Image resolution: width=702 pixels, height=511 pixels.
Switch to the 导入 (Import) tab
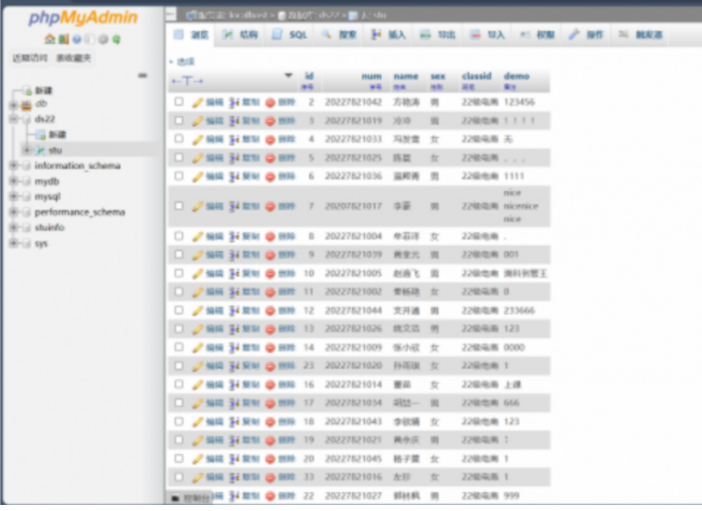coord(487,35)
